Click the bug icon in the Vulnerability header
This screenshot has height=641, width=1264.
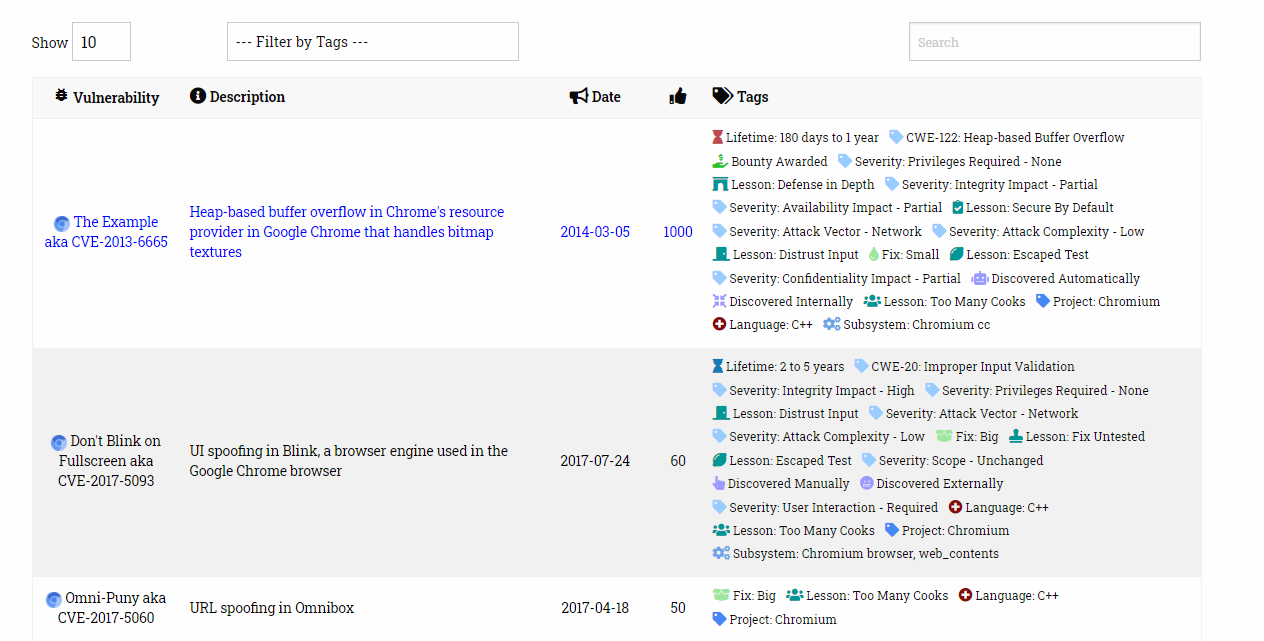[59, 96]
